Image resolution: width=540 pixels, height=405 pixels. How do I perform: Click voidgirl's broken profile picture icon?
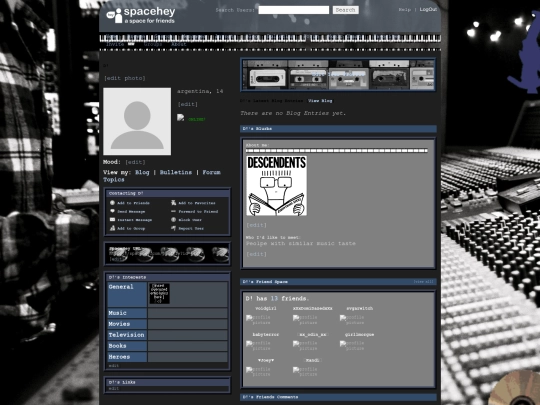click(x=249, y=318)
